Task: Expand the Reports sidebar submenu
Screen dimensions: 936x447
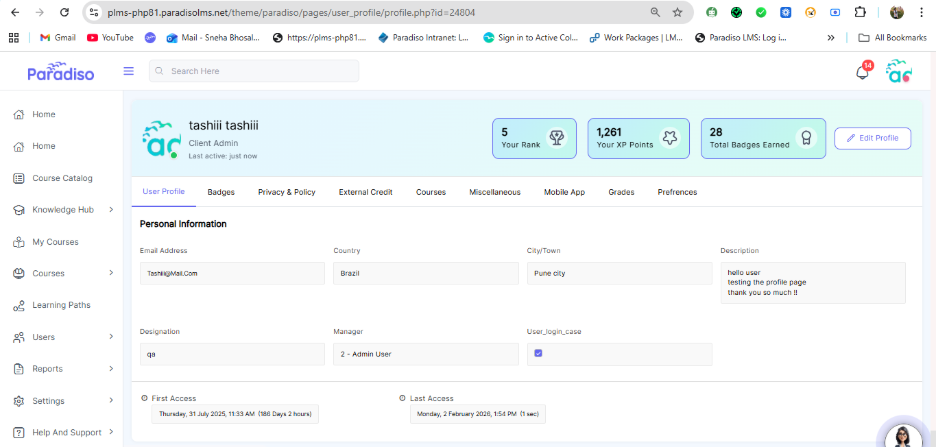Action: (110, 369)
